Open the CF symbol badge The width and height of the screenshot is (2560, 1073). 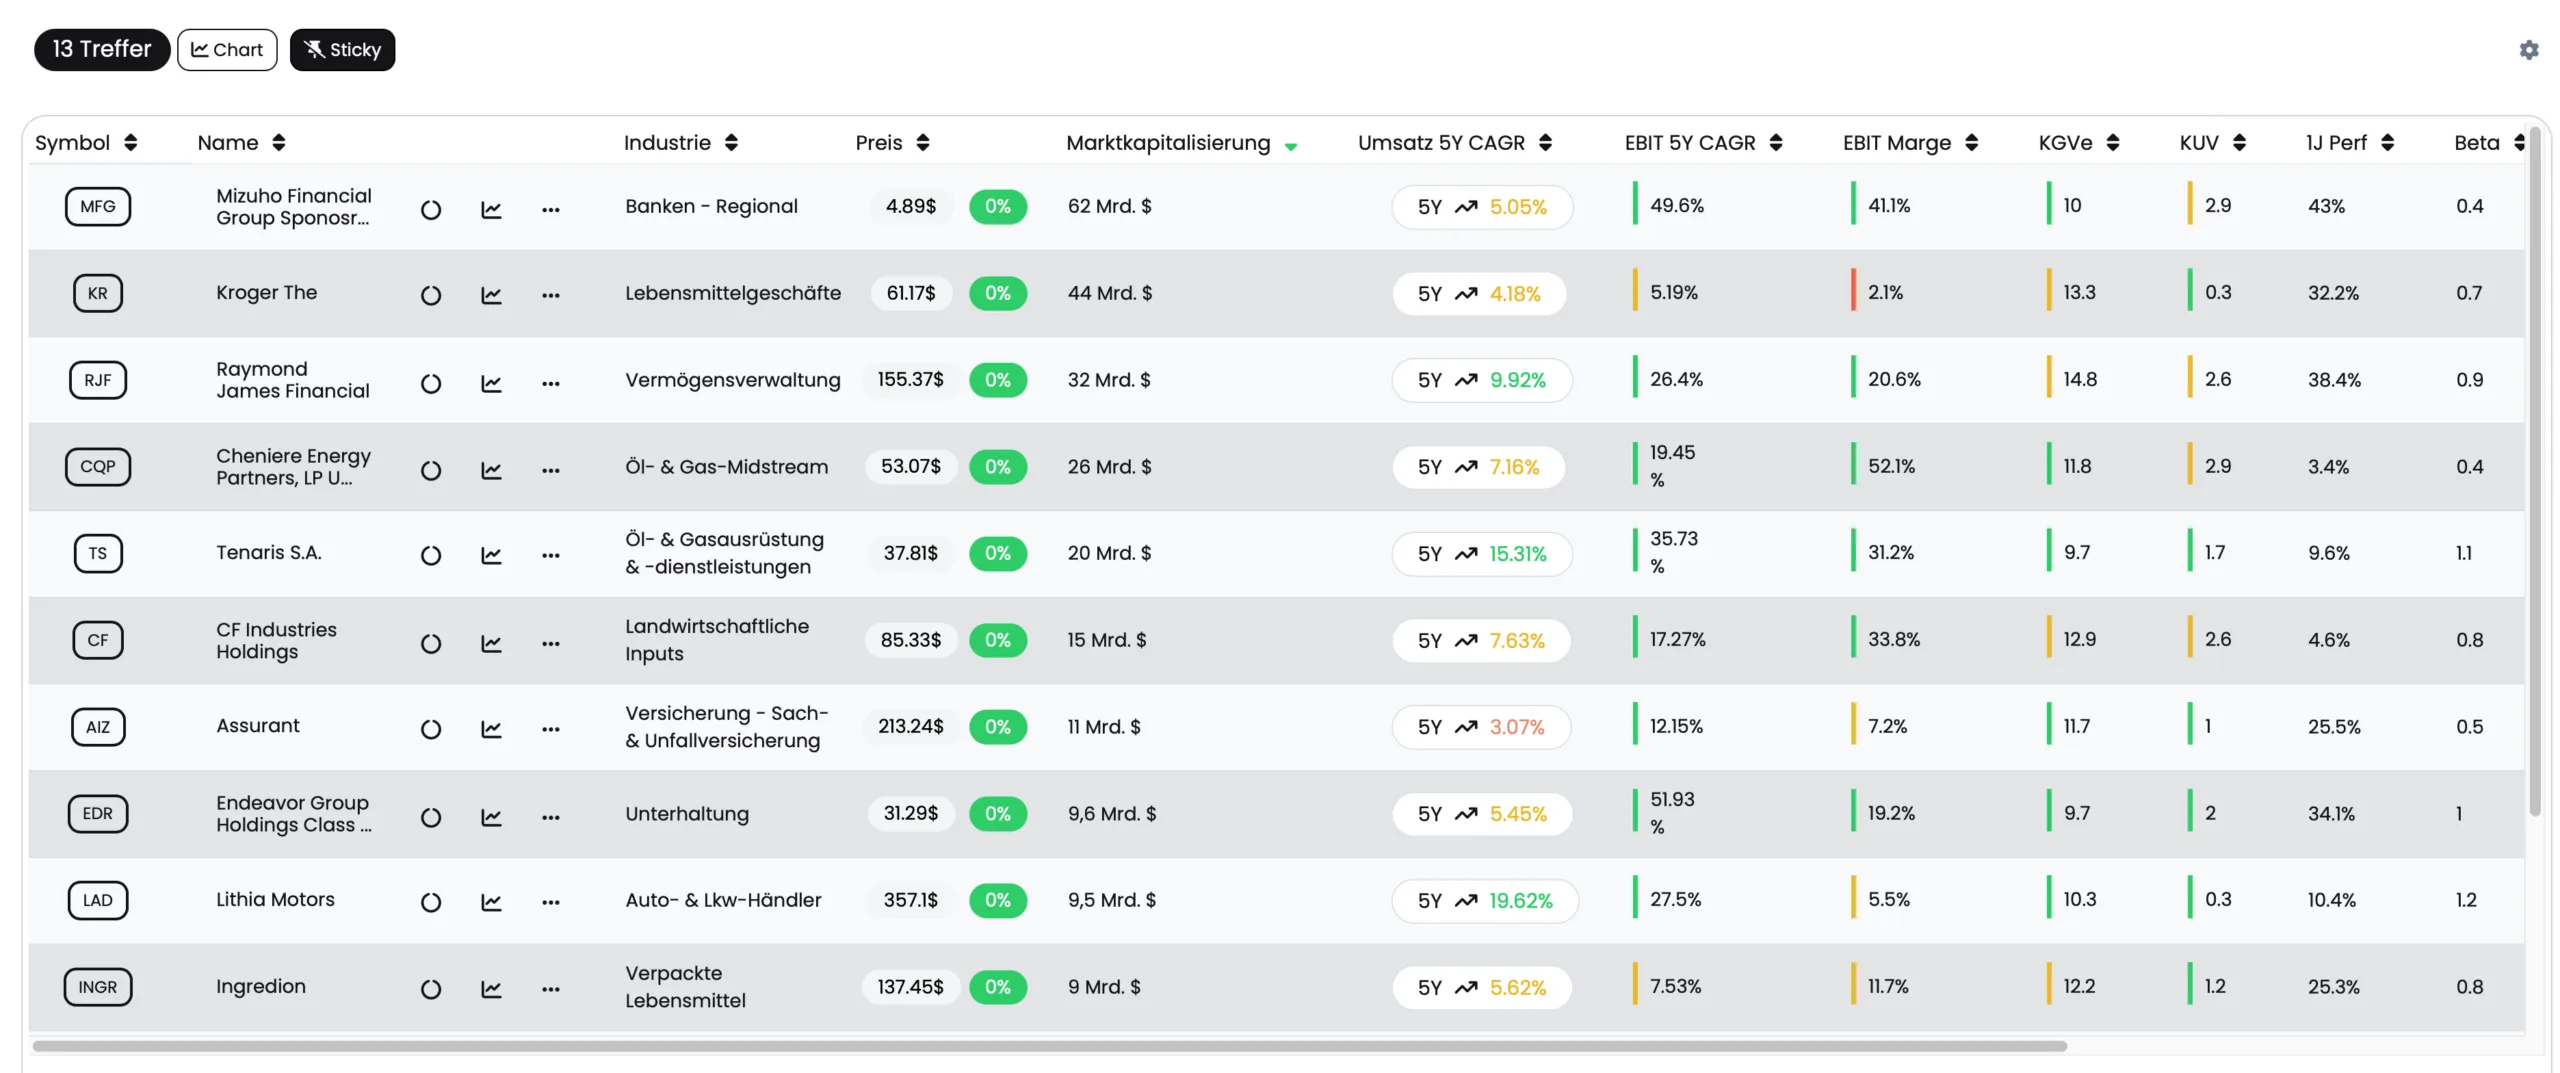(x=97, y=640)
